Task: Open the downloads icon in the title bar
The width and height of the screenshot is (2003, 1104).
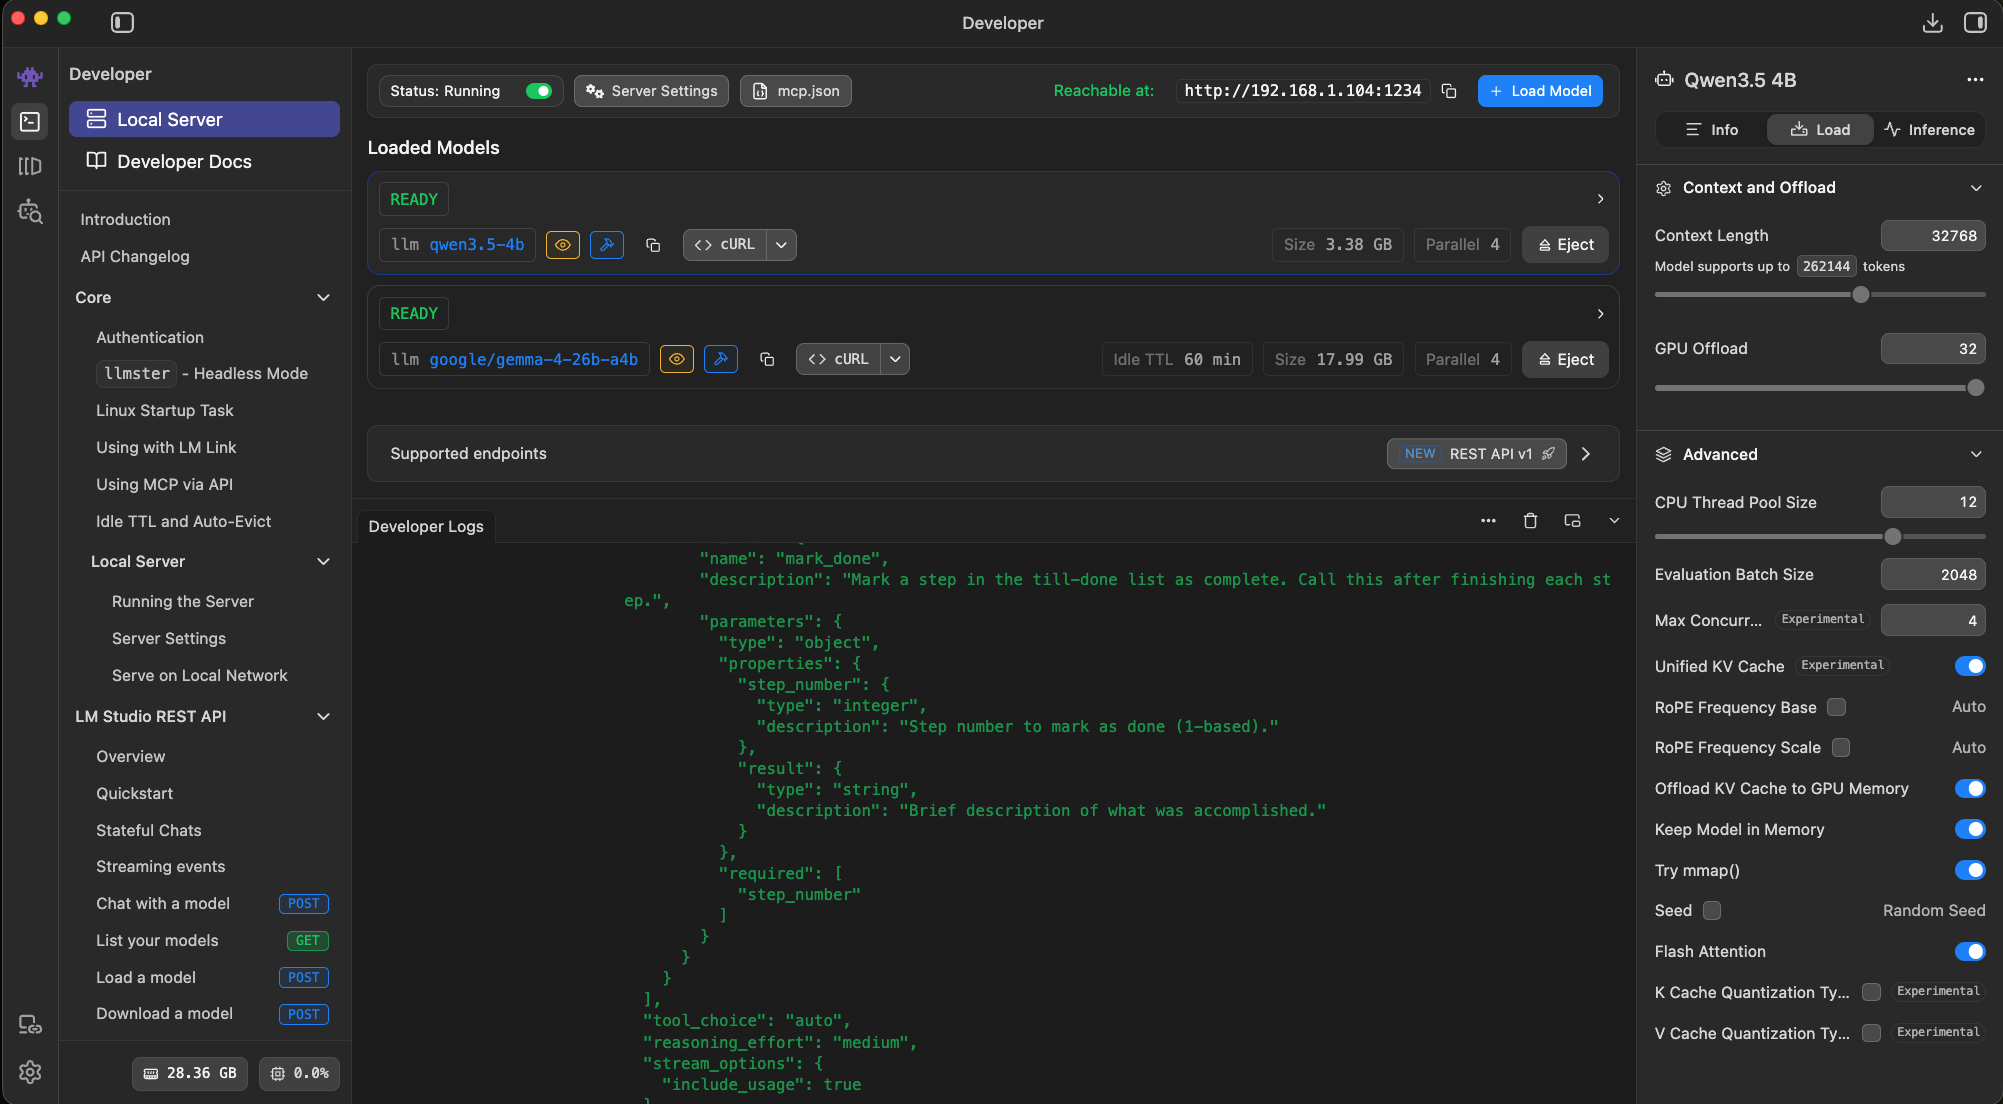Action: (1932, 22)
